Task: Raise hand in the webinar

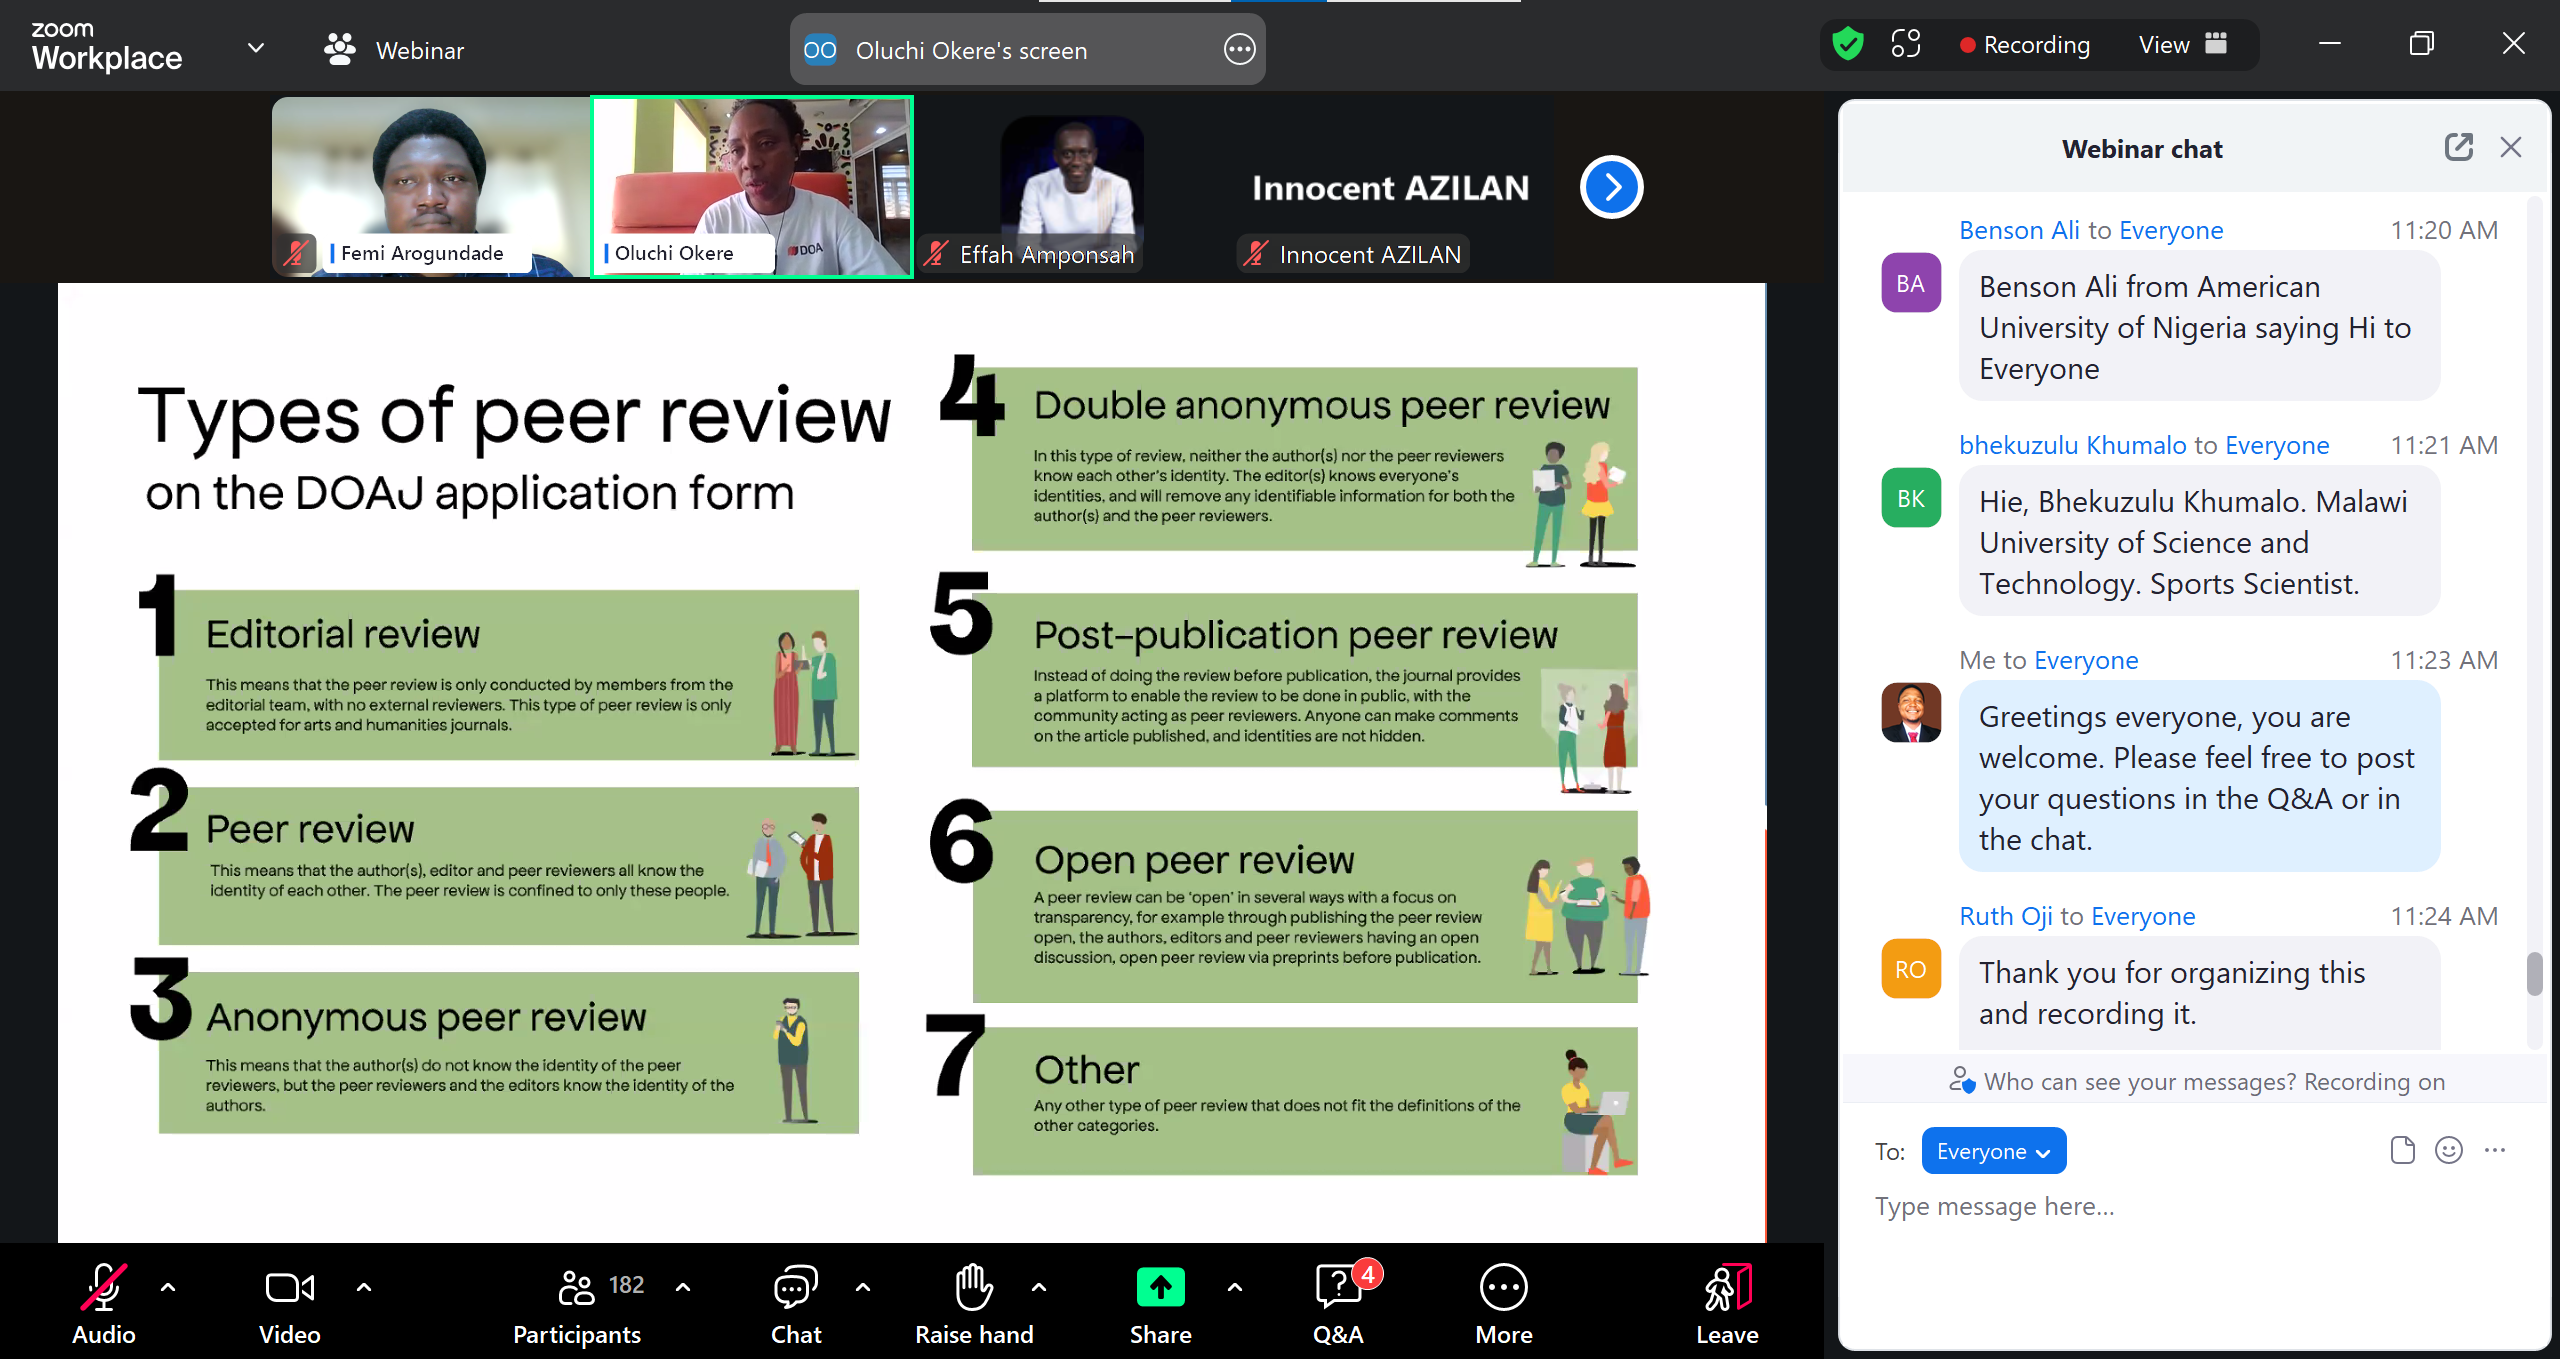Action: [974, 1305]
